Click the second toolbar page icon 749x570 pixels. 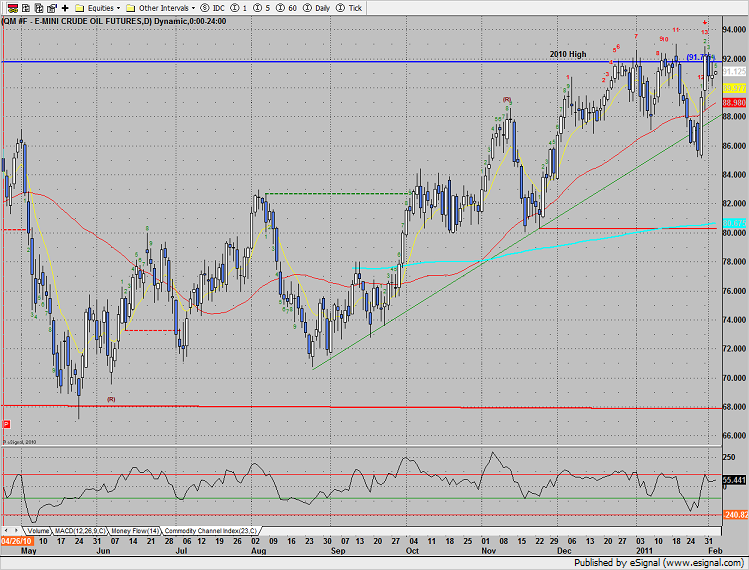click(26, 8)
